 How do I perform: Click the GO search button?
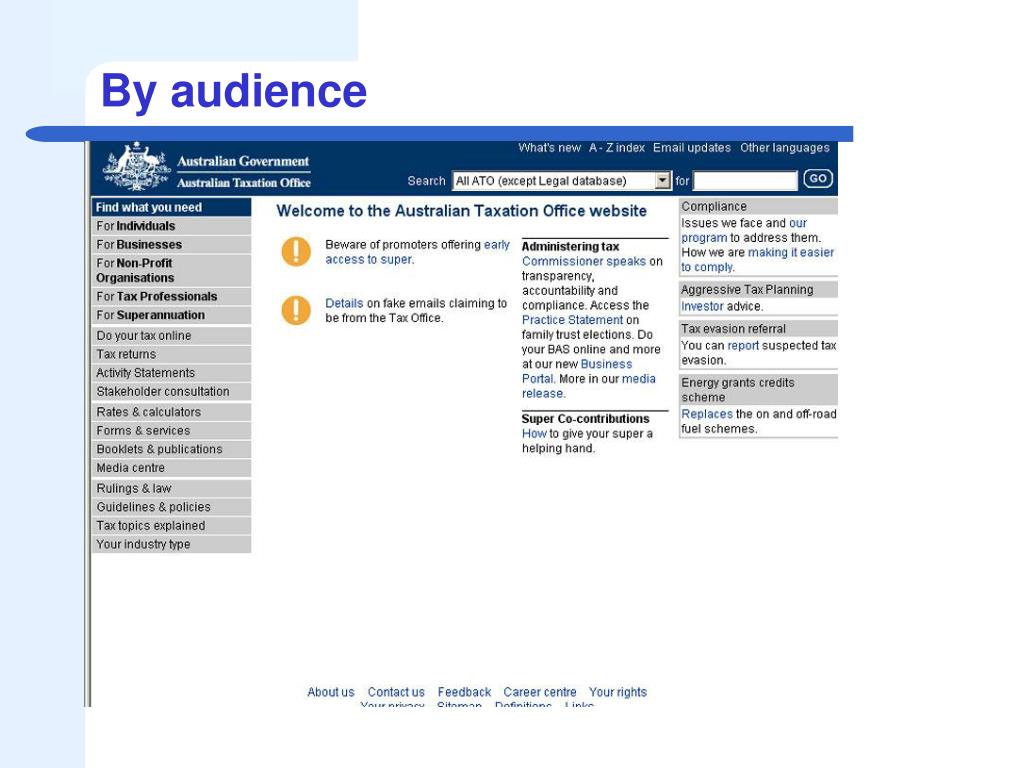pos(818,178)
